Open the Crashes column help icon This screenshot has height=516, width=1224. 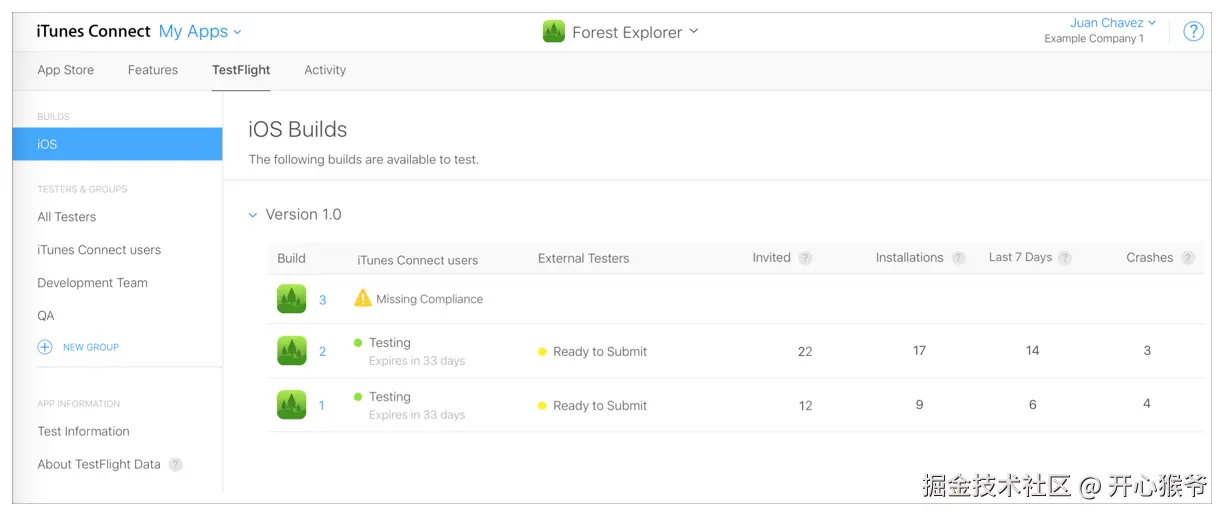pos(1188,258)
